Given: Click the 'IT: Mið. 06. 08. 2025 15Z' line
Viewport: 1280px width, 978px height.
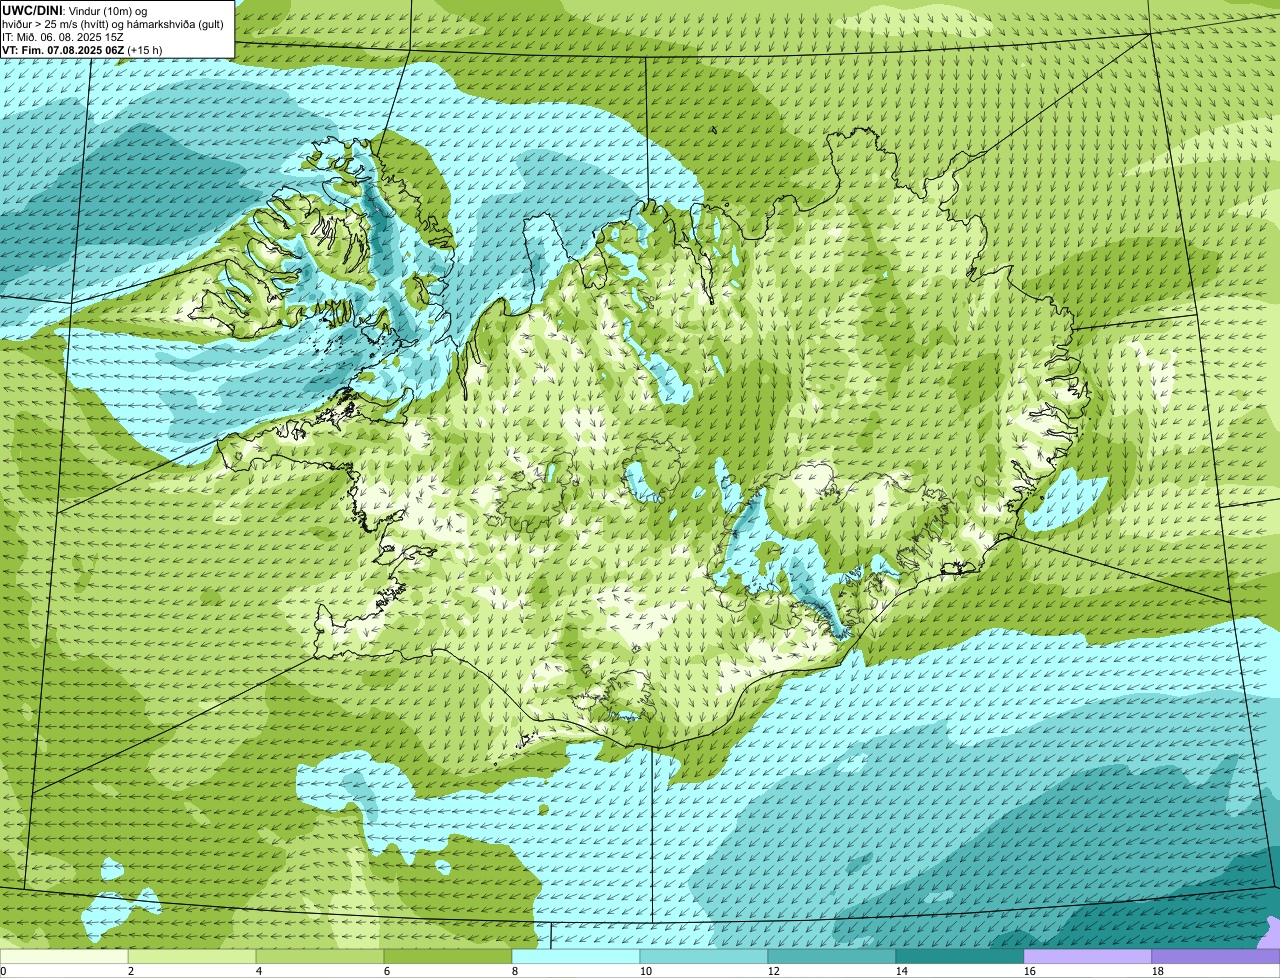Looking at the screenshot, I should (63, 36).
